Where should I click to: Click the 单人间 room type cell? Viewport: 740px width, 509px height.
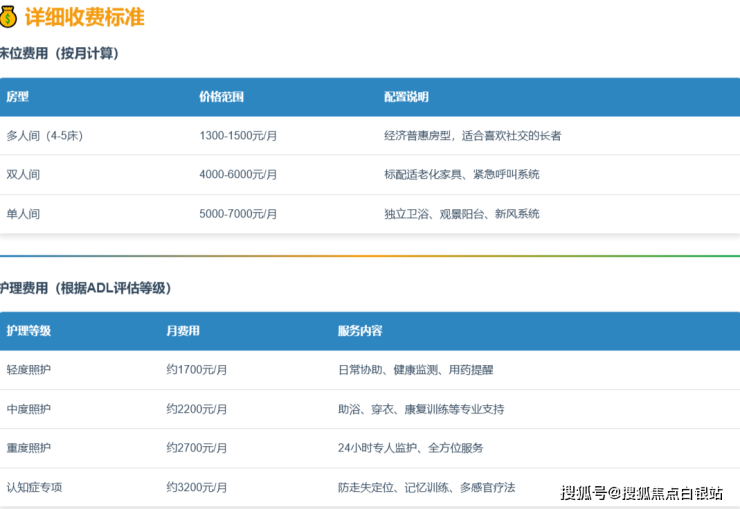23,214
